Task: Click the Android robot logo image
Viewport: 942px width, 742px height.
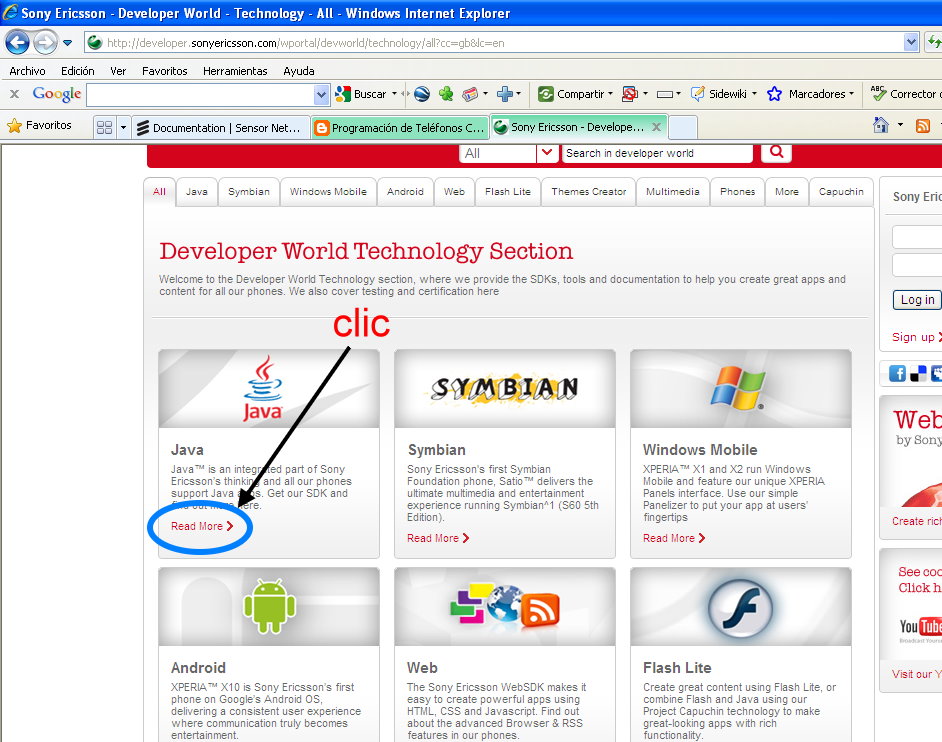Action: [269, 607]
